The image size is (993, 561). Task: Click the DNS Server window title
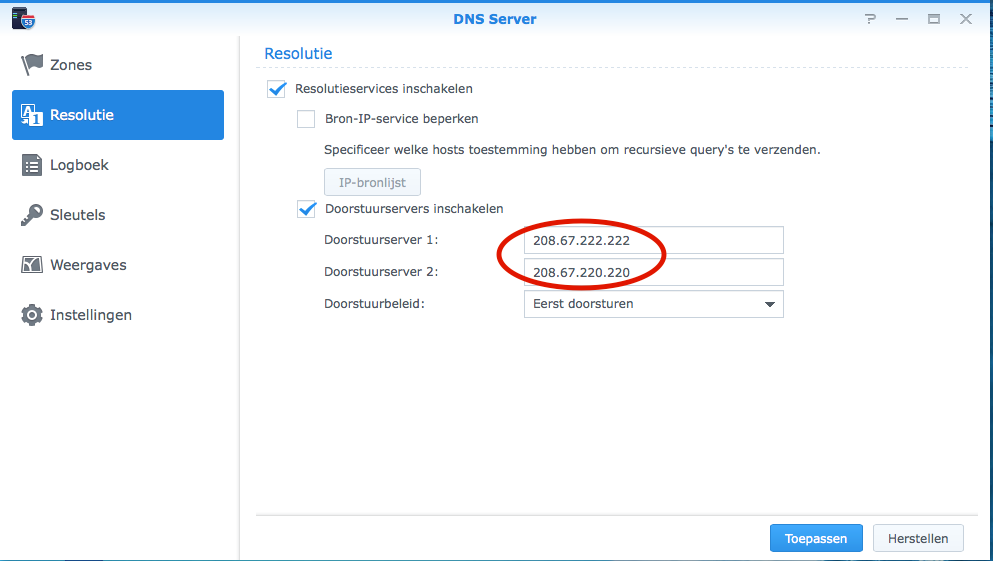click(x=495, y=19)
